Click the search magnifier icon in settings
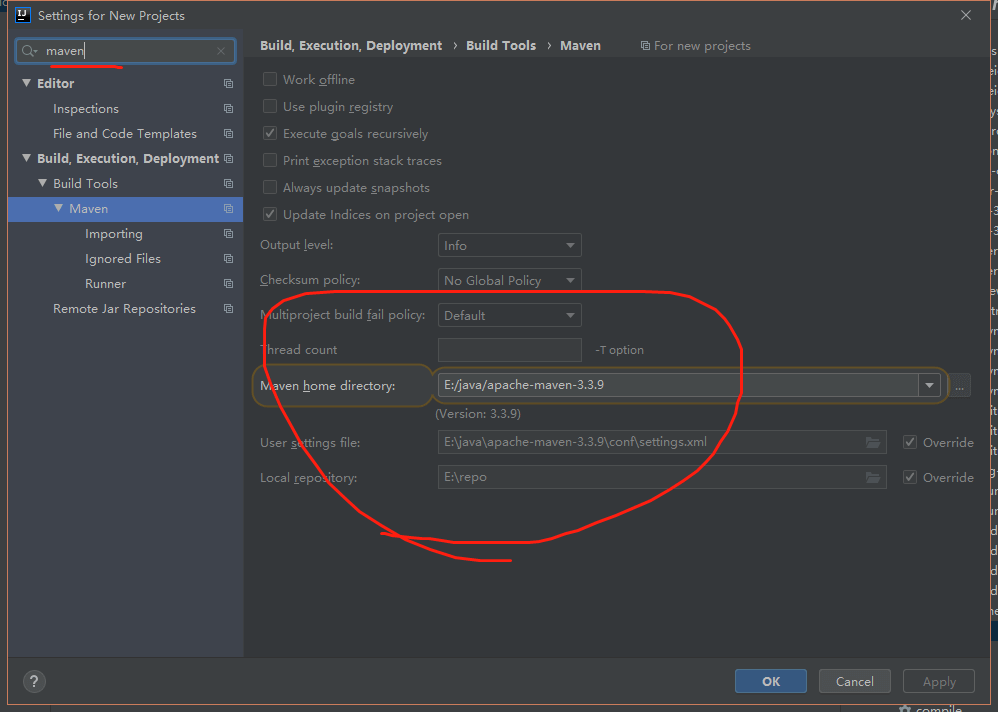998x712 pixels. pos(29,51)
